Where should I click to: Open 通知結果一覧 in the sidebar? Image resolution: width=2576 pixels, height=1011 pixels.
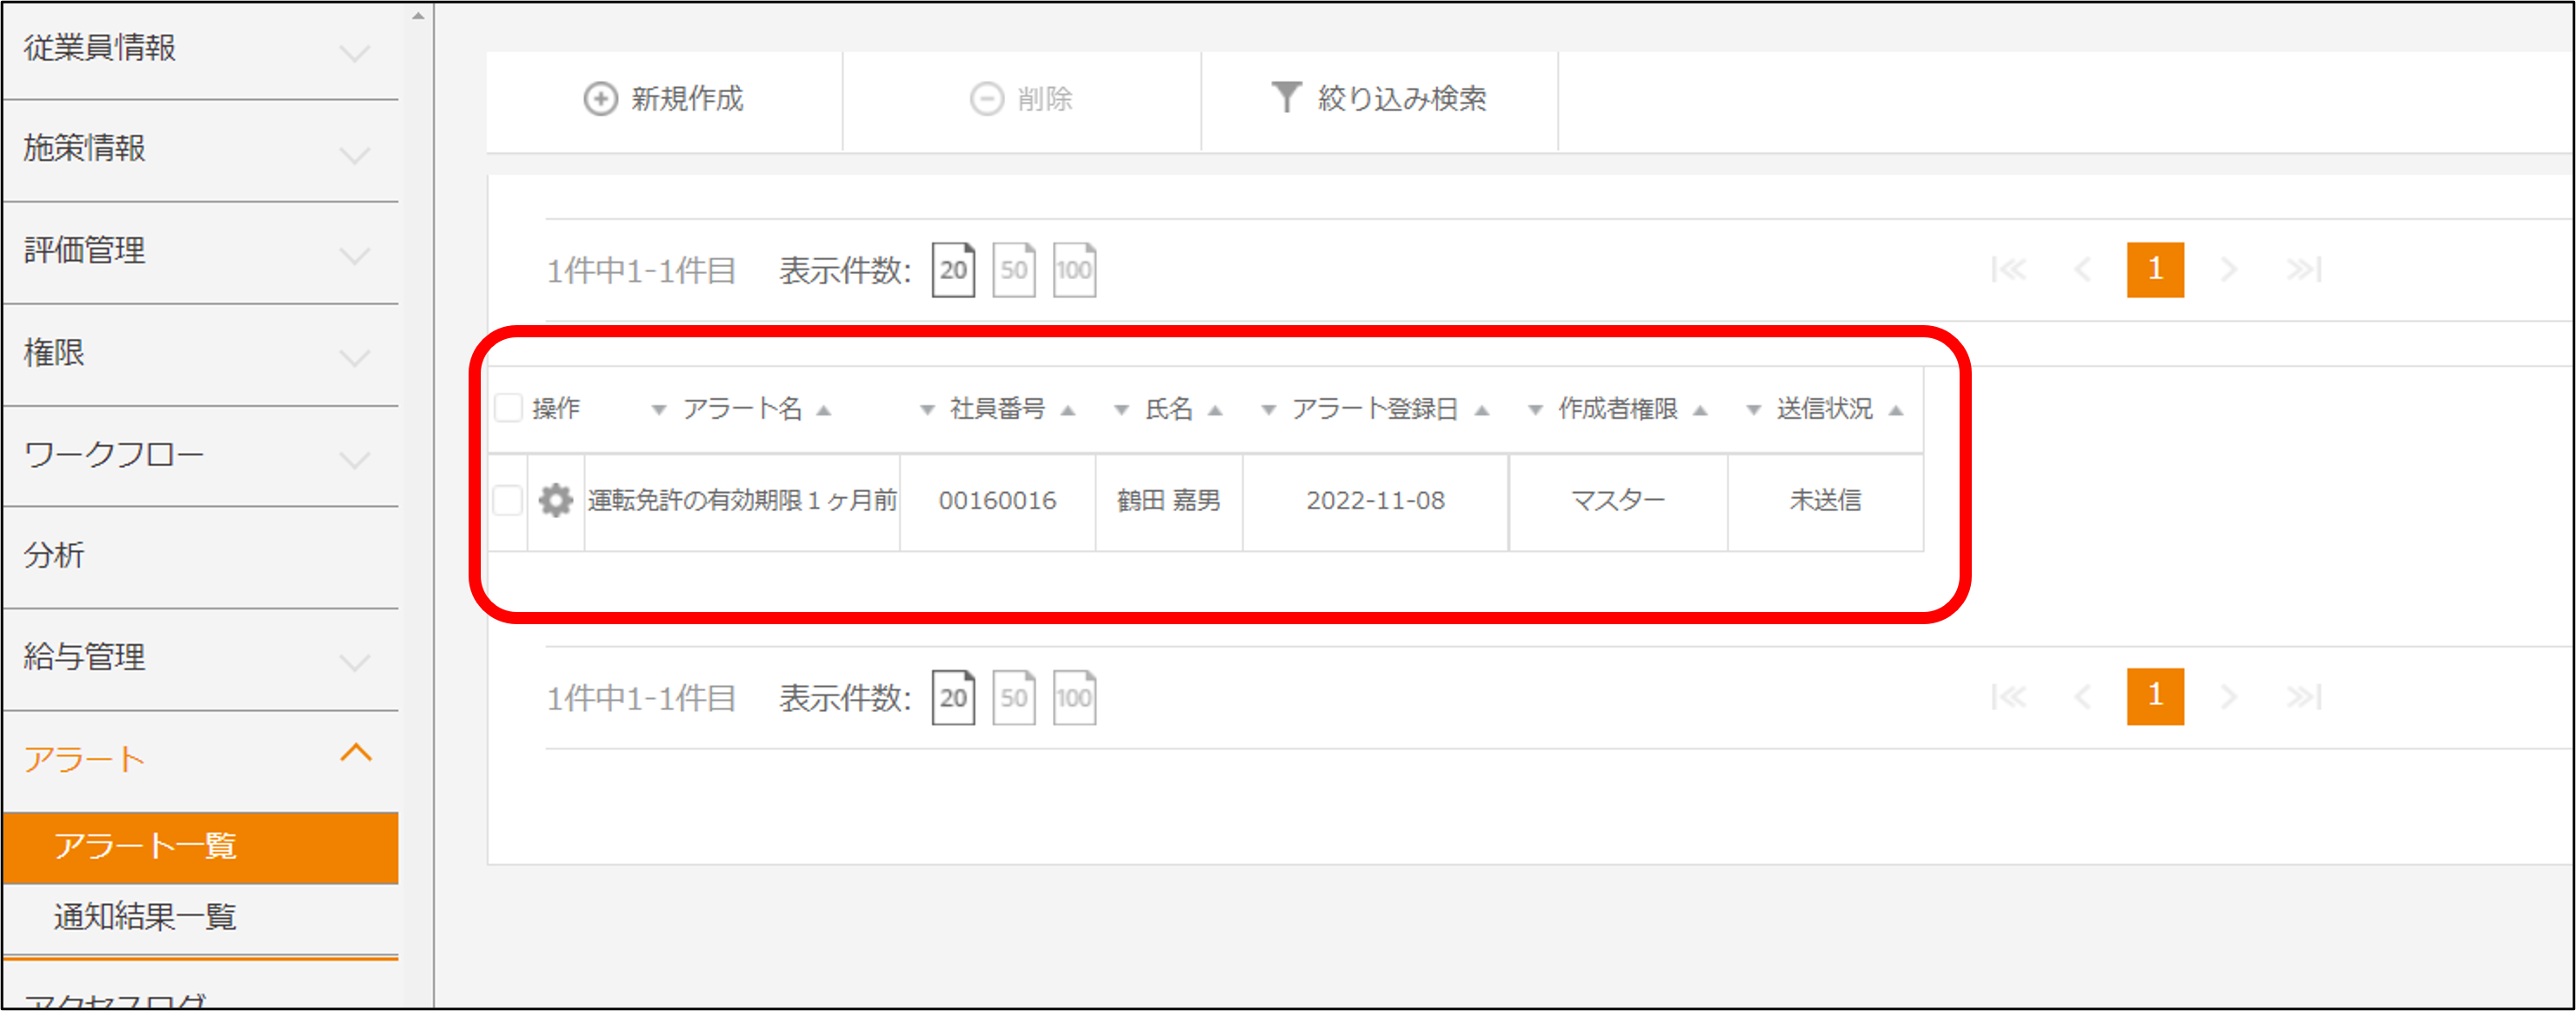pyautogui.click(x=145, y=916)
